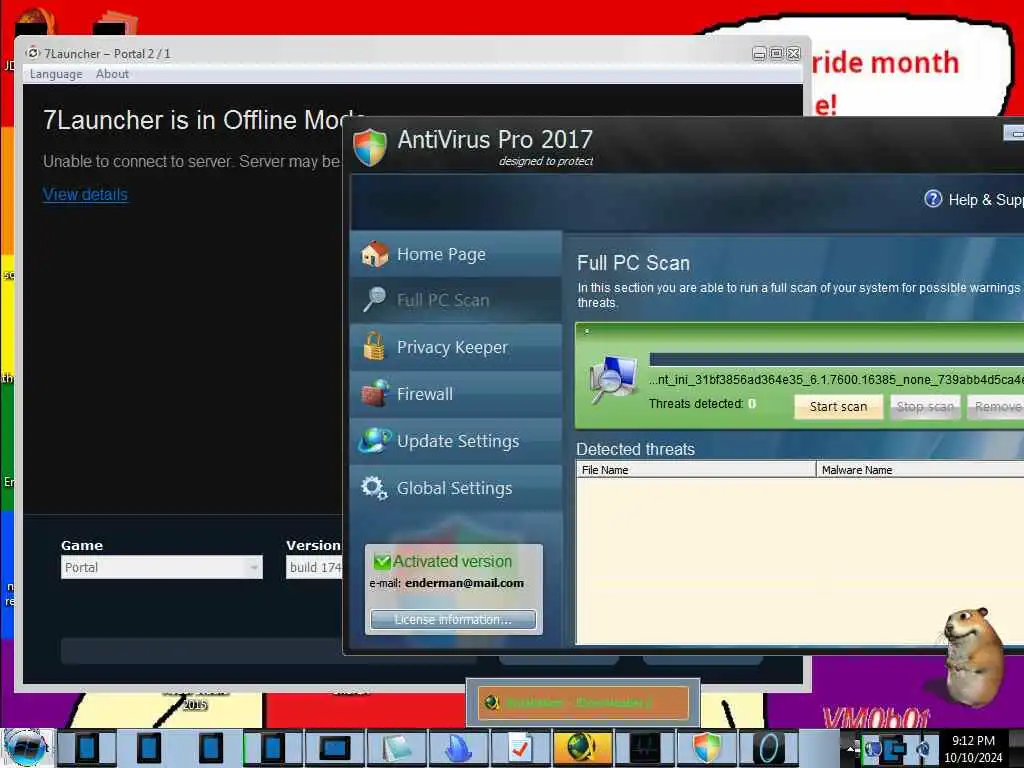1024x768 pixels.
Task: Open the Home Page section
Action: (456, 254)
